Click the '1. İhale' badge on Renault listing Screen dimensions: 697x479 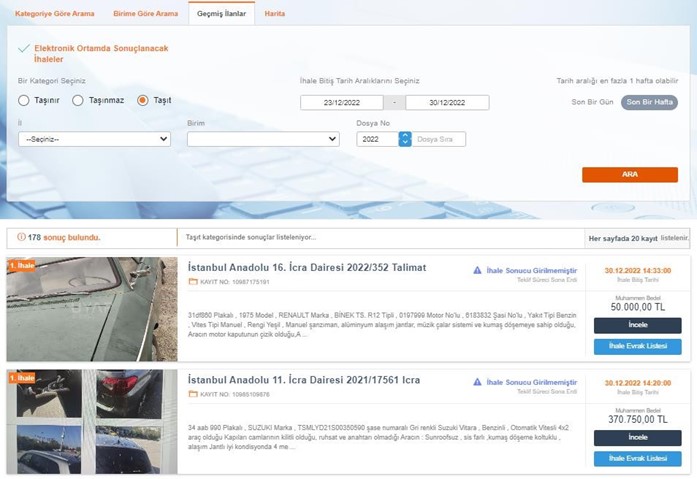click(x=21, y=265)
